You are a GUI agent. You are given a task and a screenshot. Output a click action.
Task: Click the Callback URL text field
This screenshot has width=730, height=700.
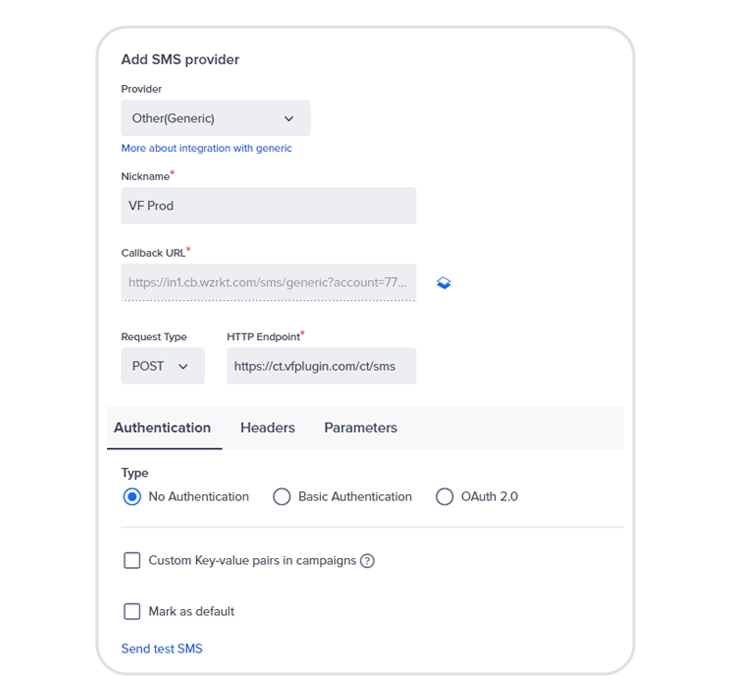[269, 282]
